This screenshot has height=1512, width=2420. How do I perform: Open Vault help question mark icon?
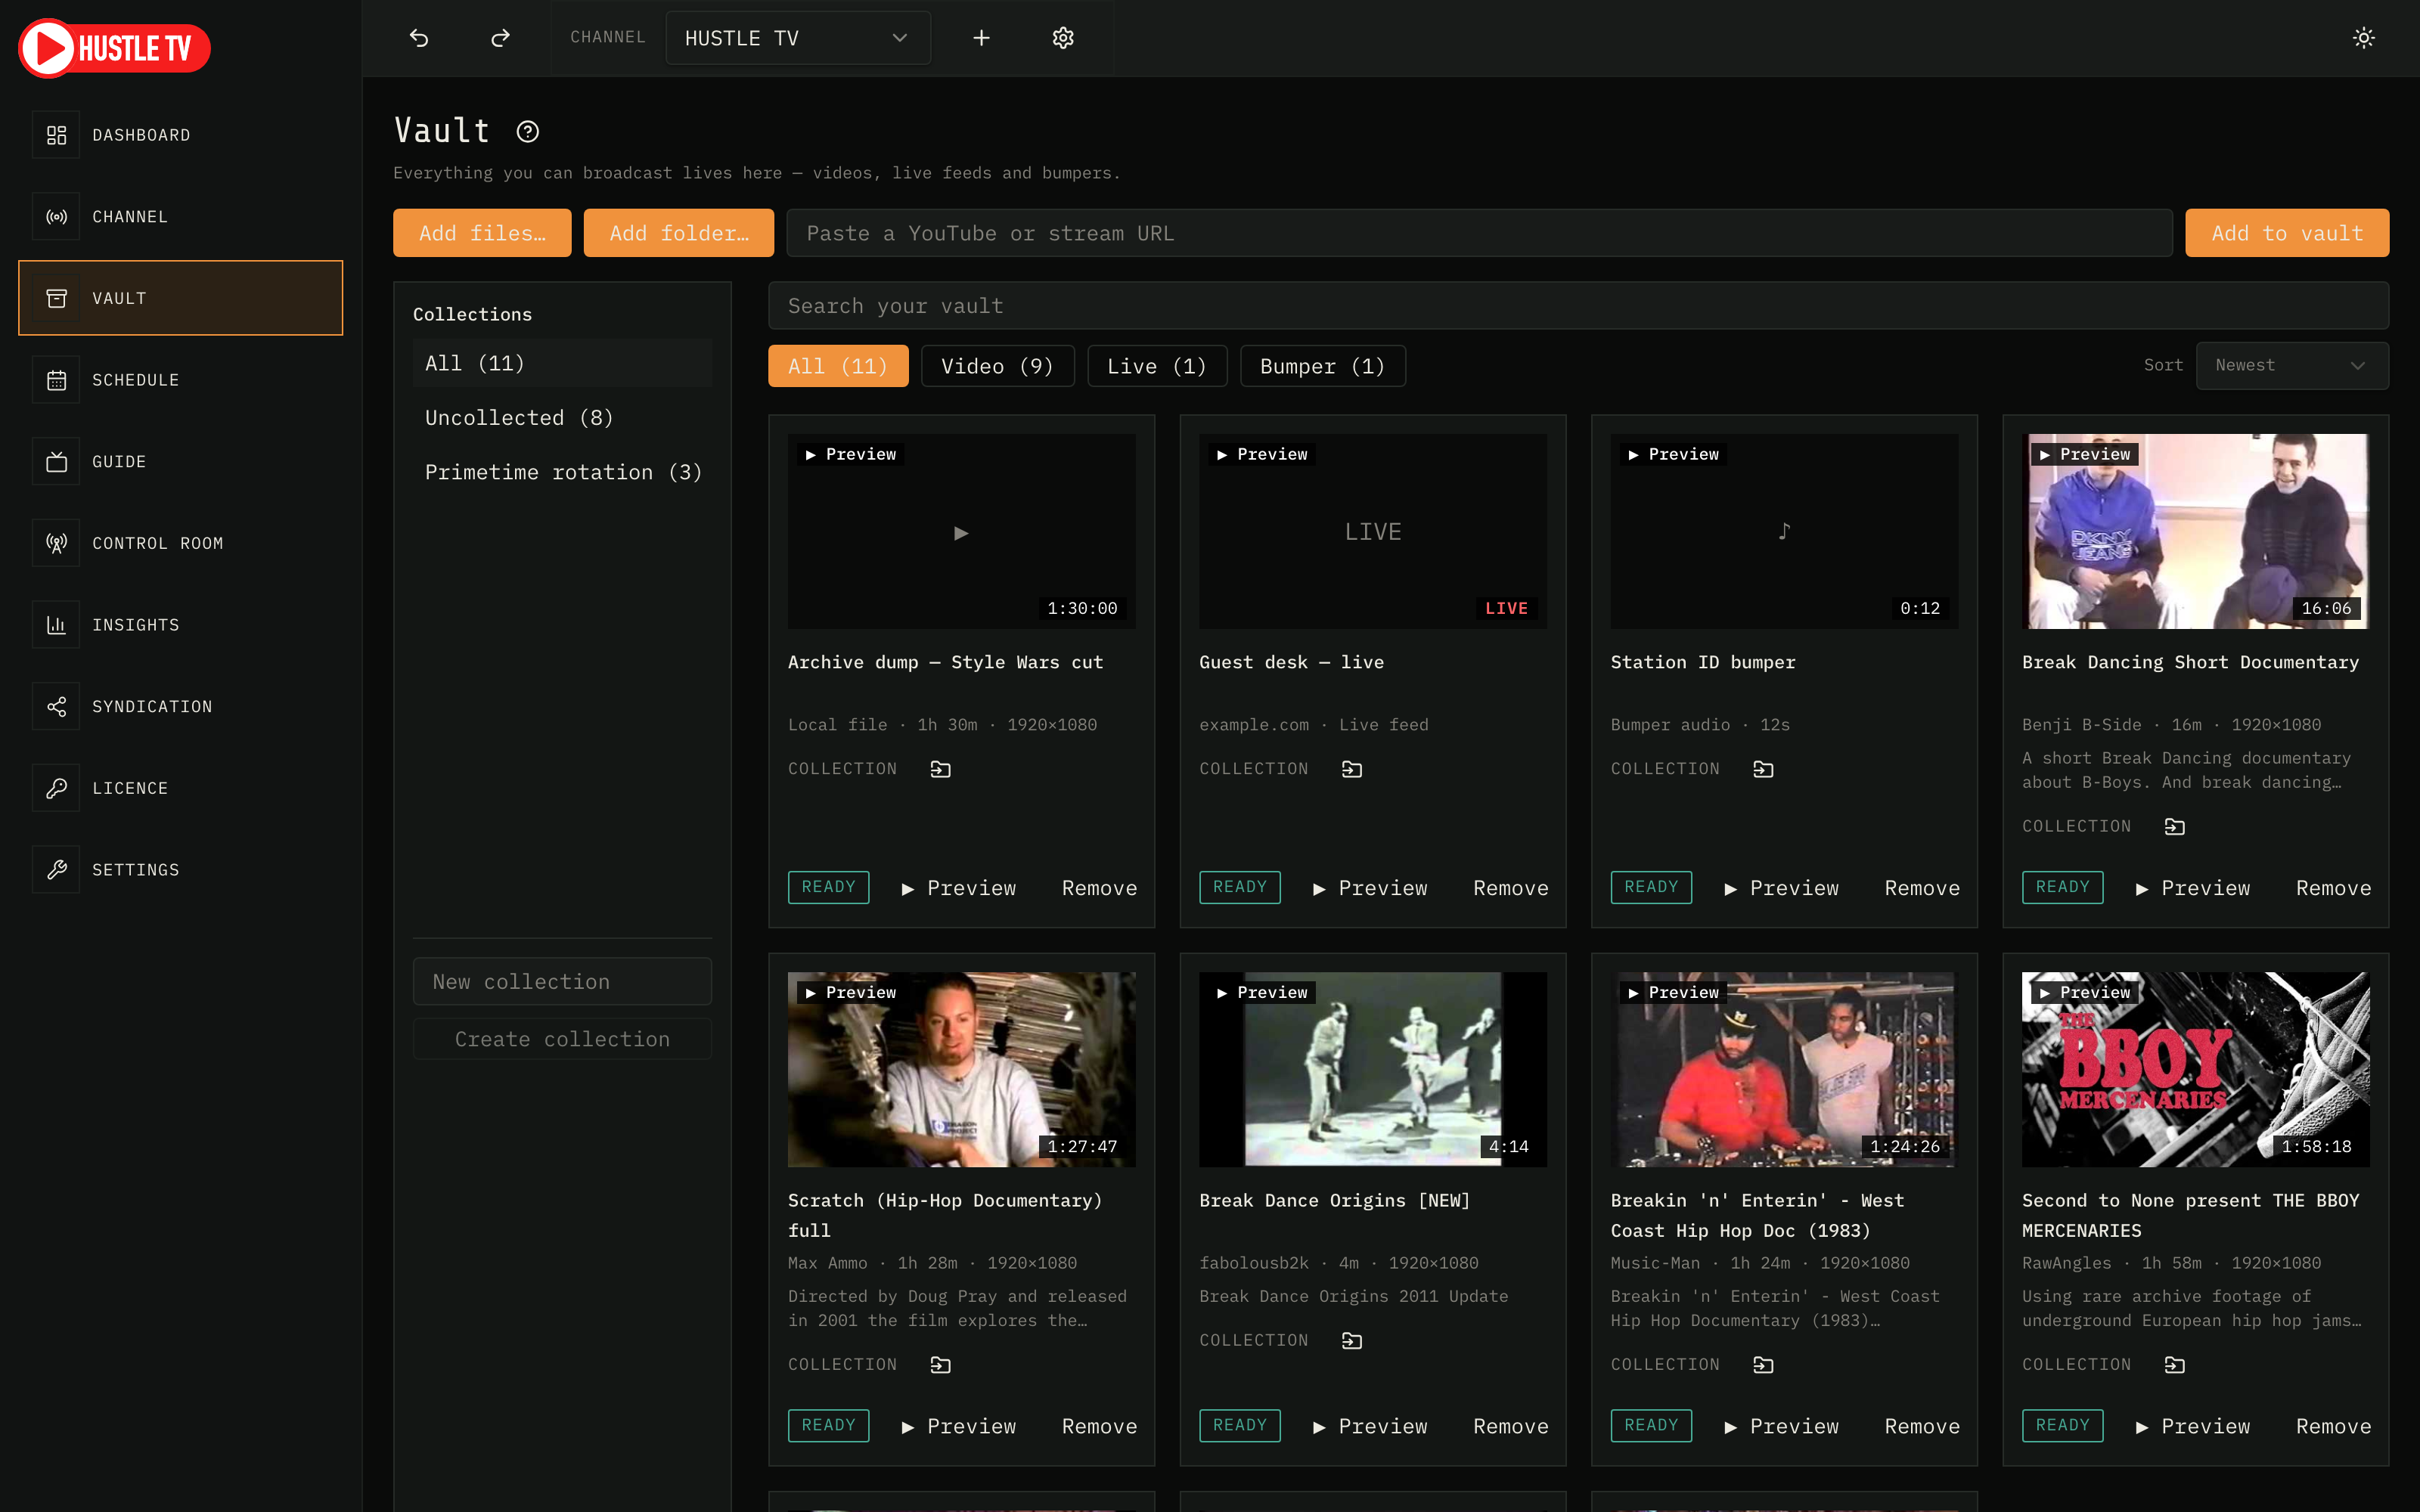tap(528, 131)
